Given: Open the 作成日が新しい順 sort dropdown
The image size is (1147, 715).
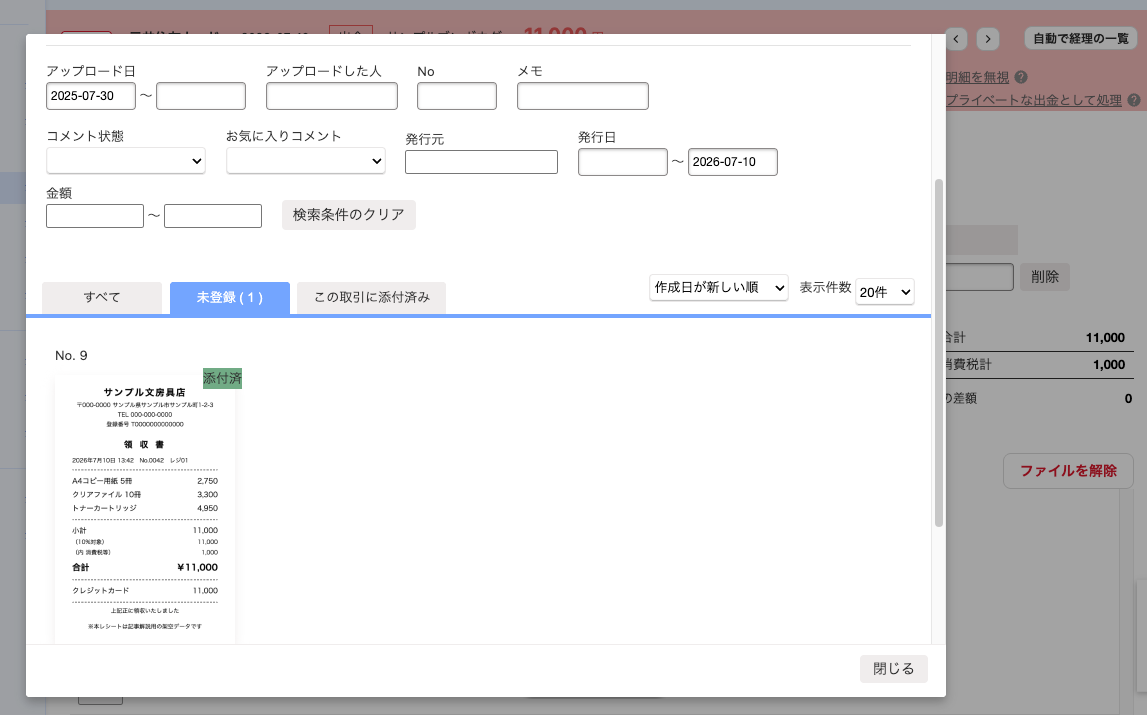Looking at the screenshot, I should 719,288.
